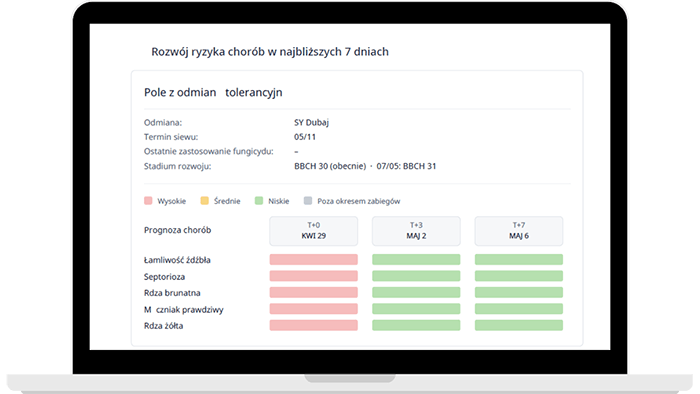The height and width of the screenshot is (394, 700).
Task: Click Rdza żółta risk bar for MAJ 2
Action: tap(416, 325)
